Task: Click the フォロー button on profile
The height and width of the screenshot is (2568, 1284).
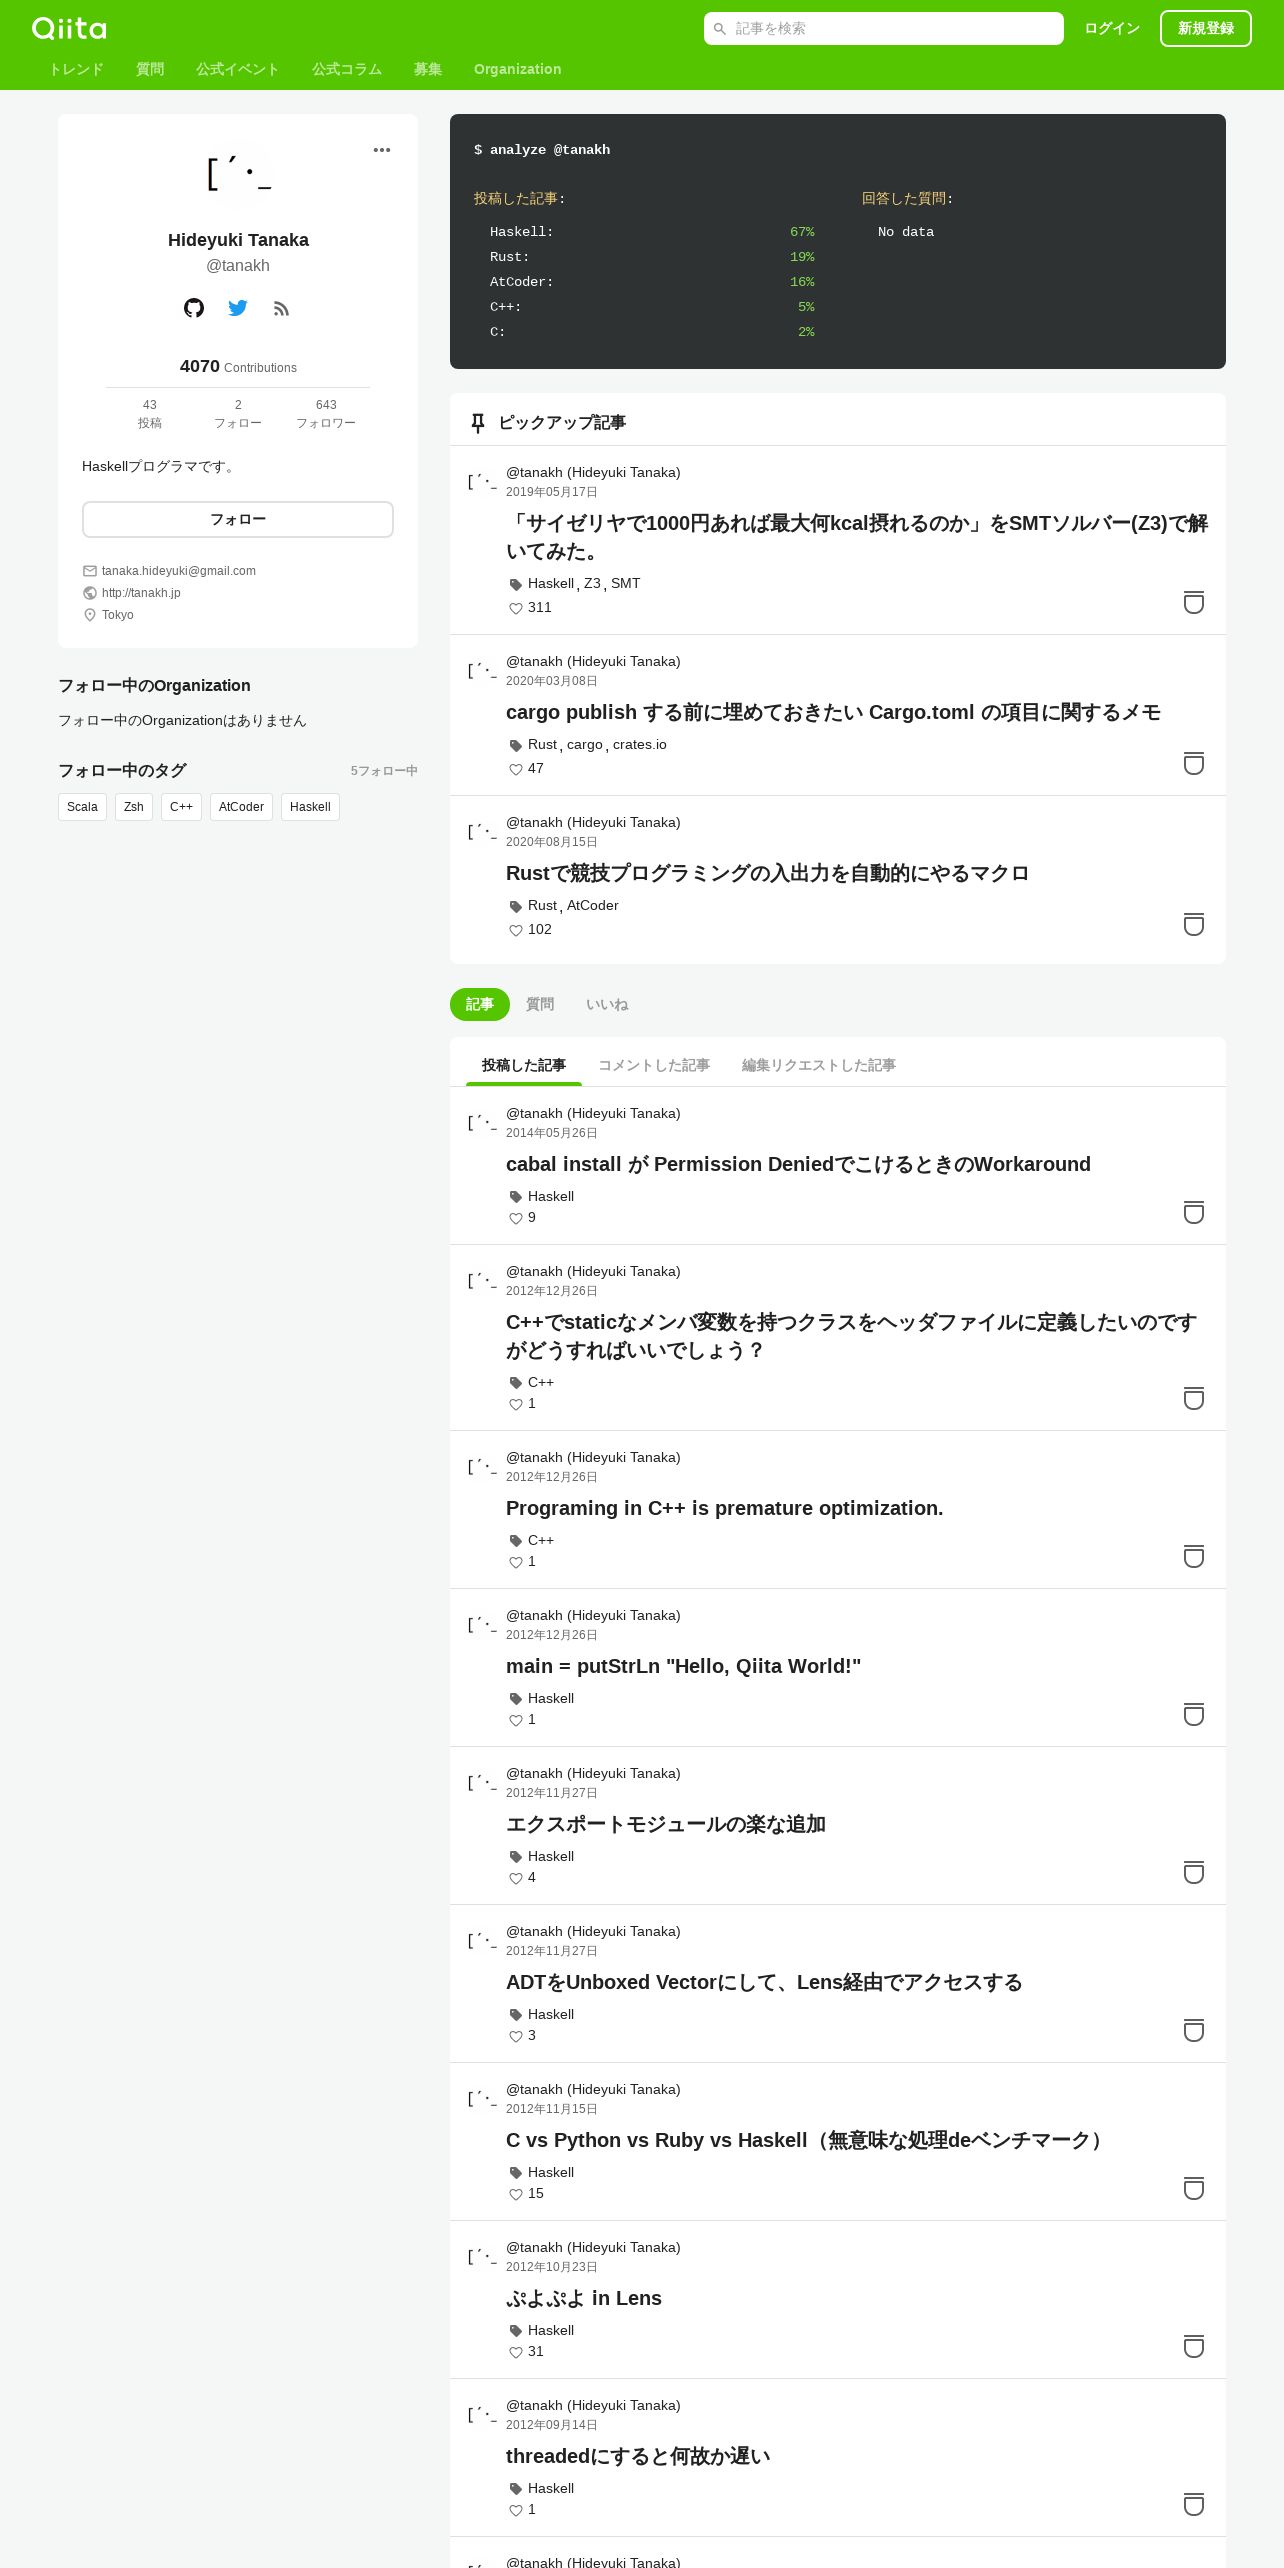Action: (x=238, y=519)
